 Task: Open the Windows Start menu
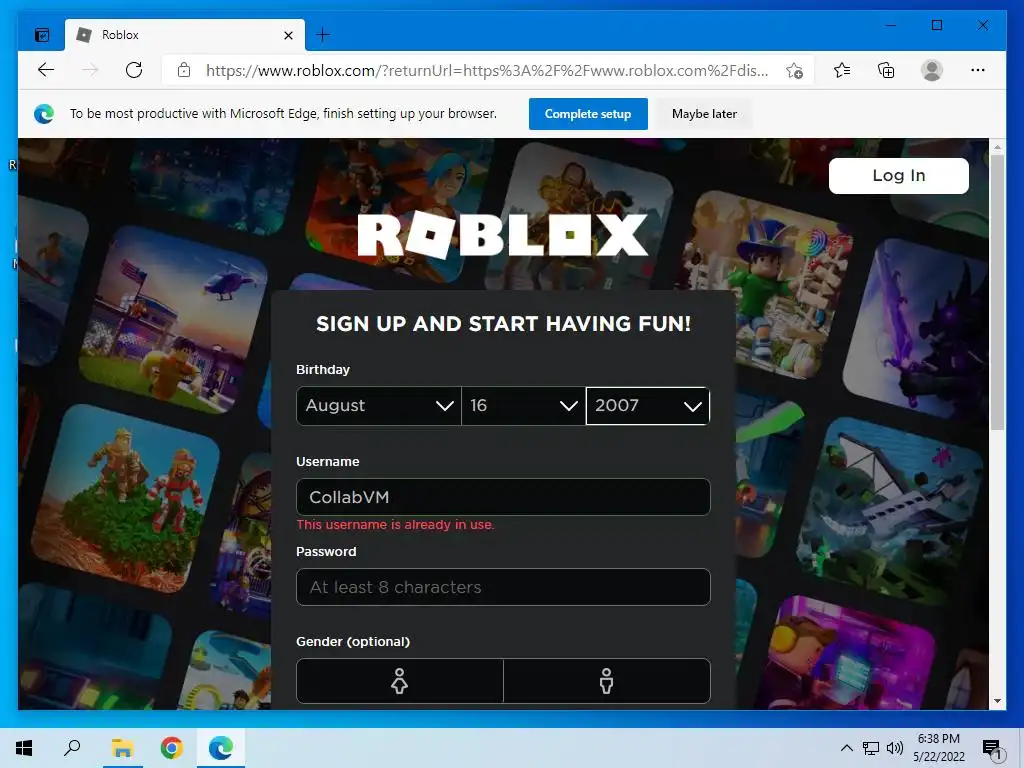[24, 748]
